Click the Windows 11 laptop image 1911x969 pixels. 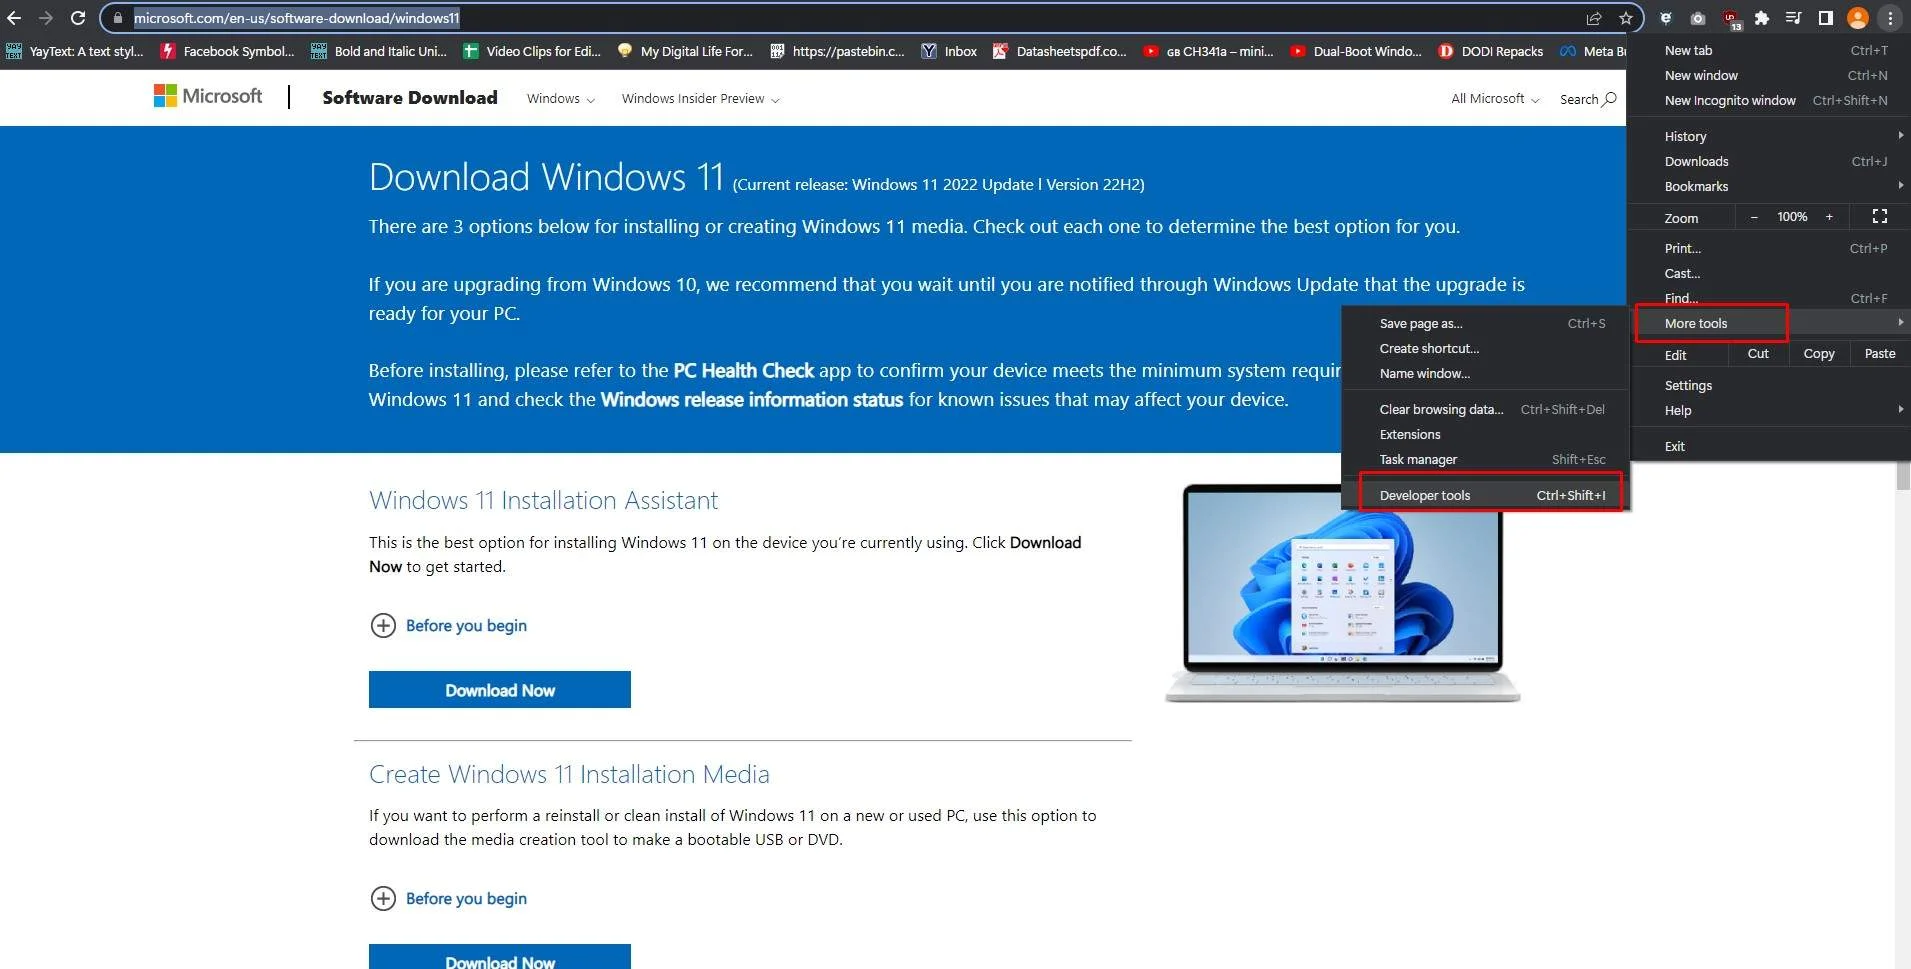click(x=1343, y=593)
